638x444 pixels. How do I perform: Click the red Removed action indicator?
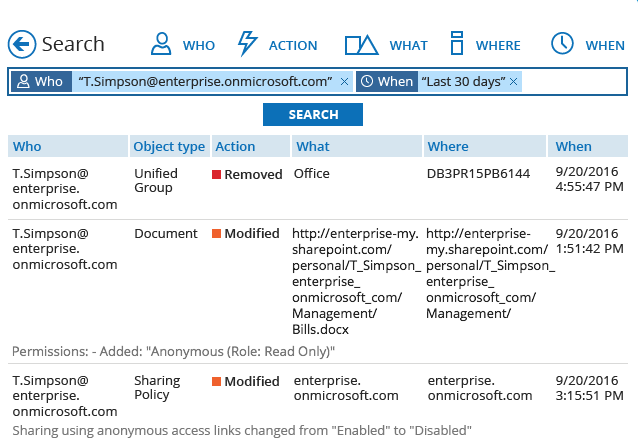216,175
